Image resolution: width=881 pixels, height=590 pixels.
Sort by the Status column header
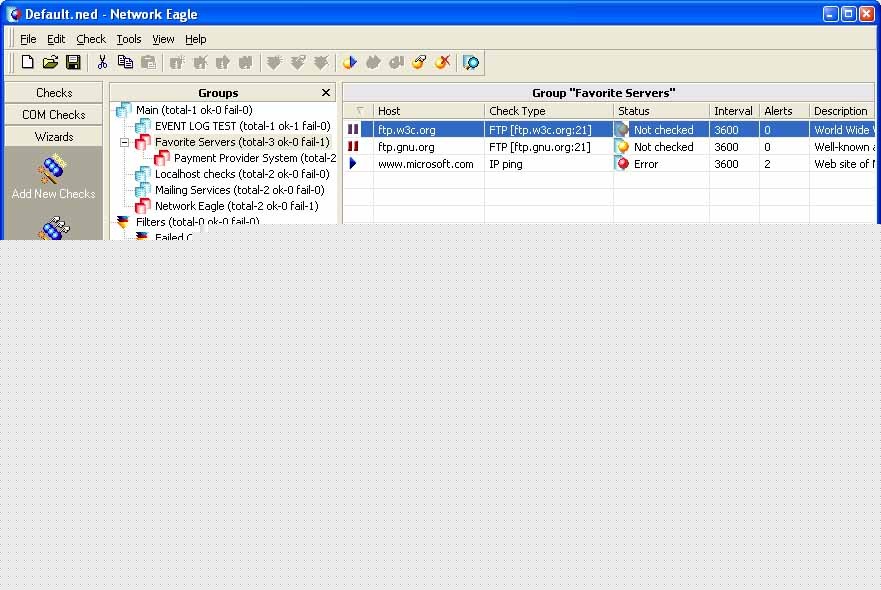(661, 111)
